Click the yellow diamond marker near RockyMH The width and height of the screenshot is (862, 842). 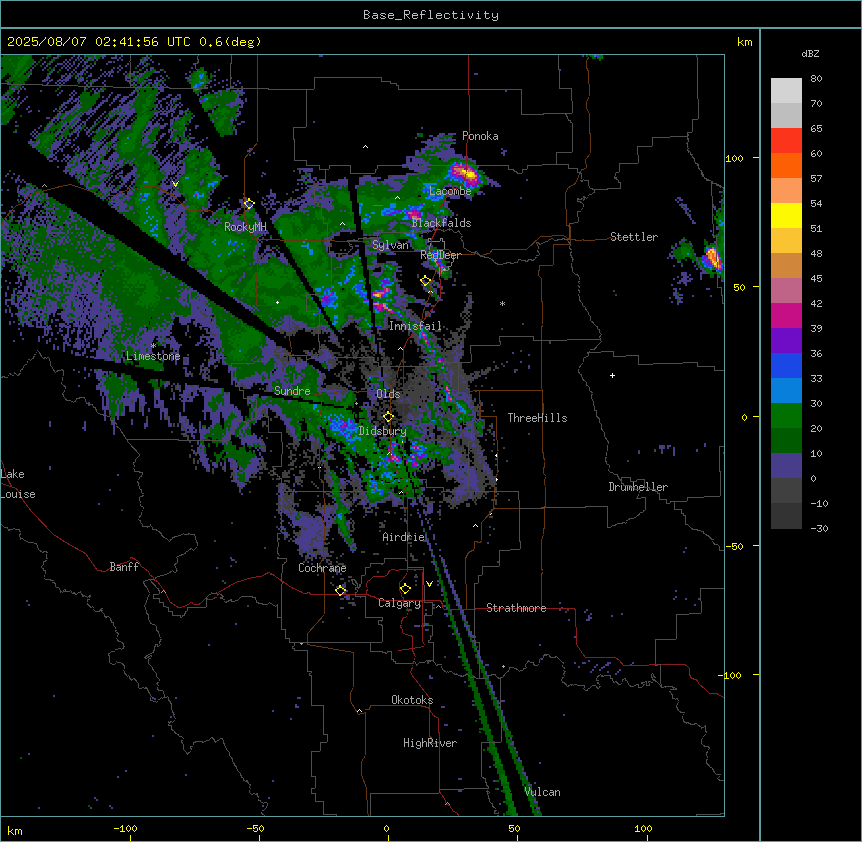249,204
